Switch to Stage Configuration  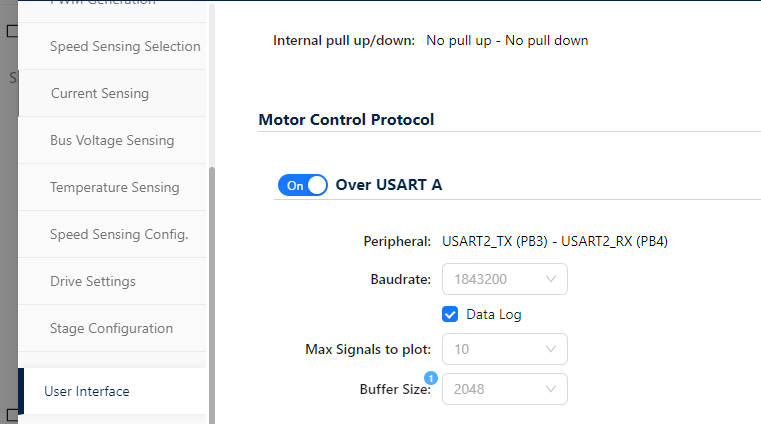(x=111, y=328)
